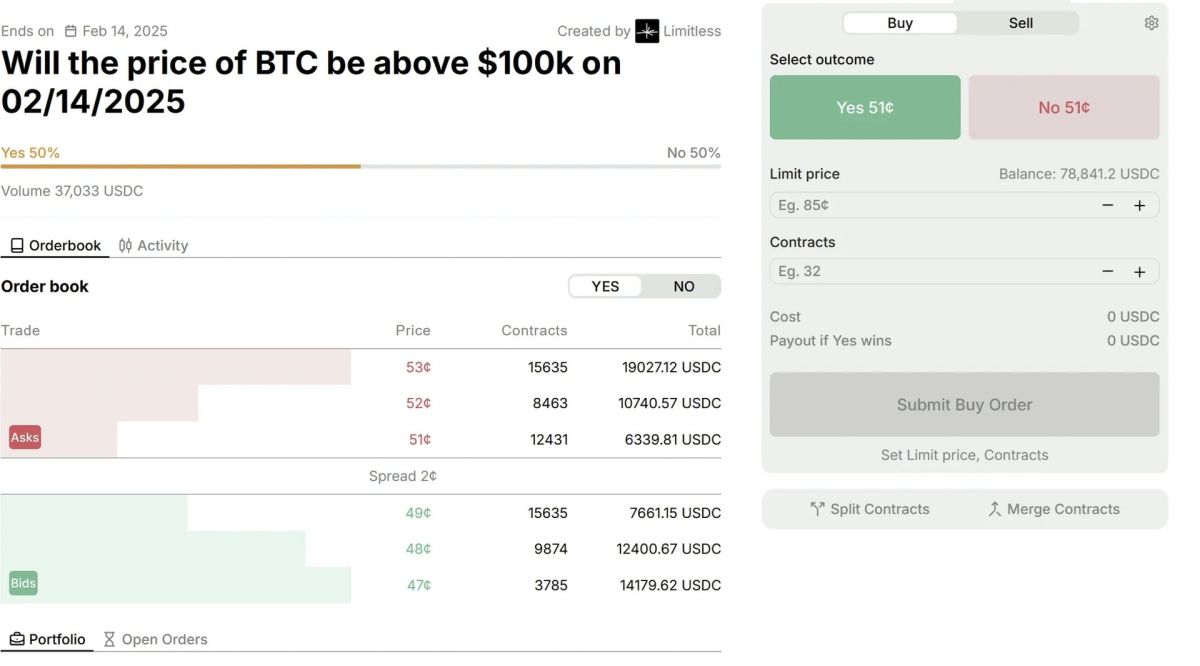1200x666 pixels.
Task: Switch the order panel to Buy
Action: 900,23
